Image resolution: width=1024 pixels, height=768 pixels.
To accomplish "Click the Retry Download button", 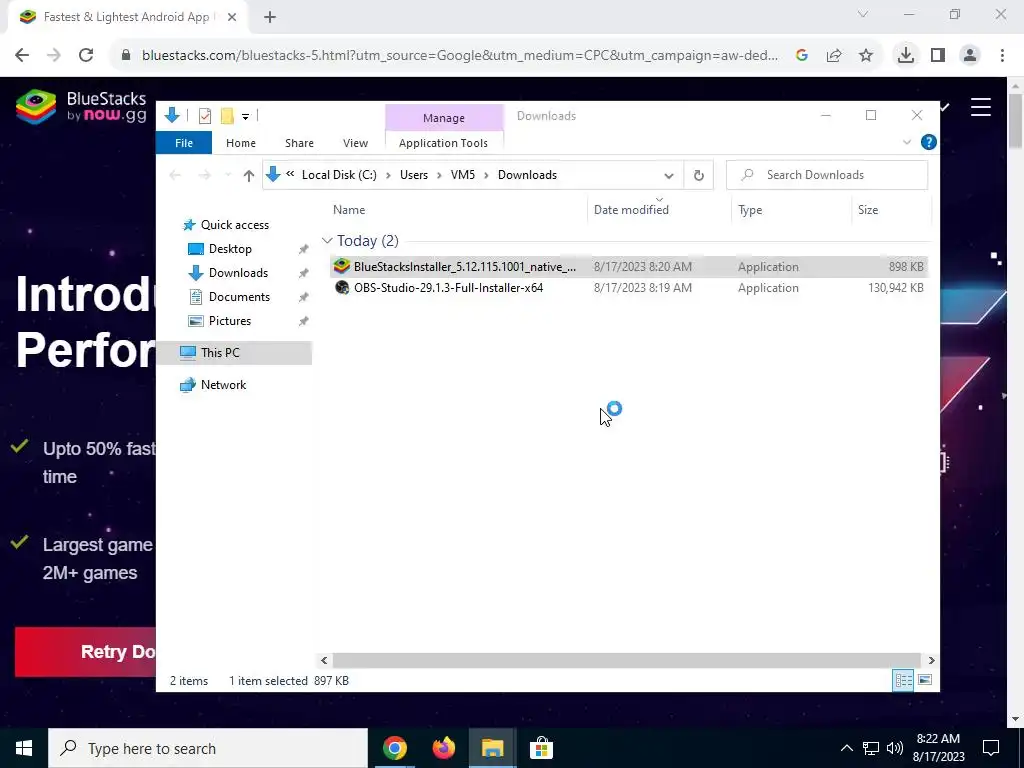I will coord(85,652).
